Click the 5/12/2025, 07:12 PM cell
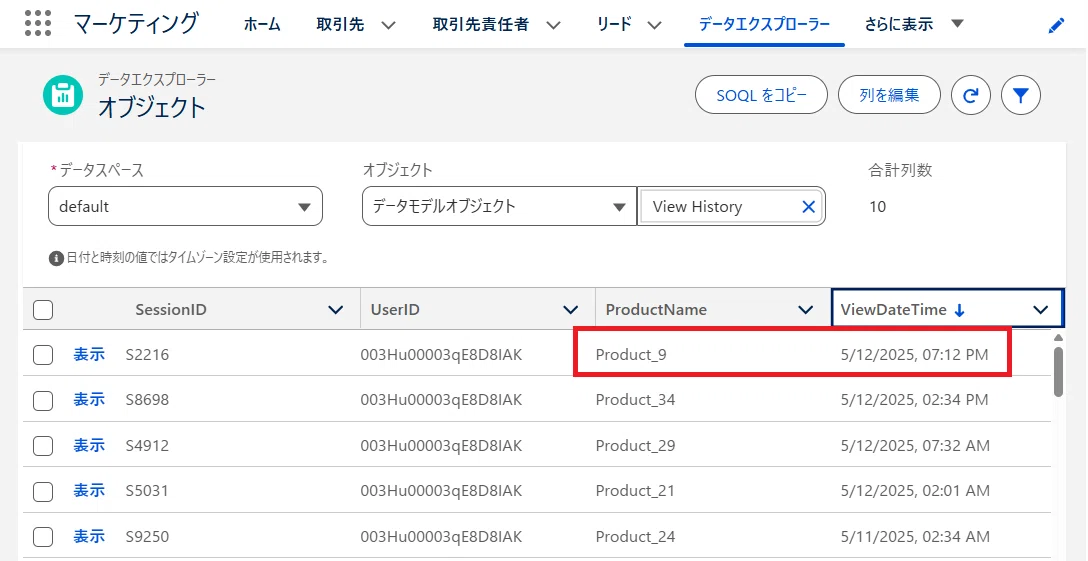 pos(915,355)
